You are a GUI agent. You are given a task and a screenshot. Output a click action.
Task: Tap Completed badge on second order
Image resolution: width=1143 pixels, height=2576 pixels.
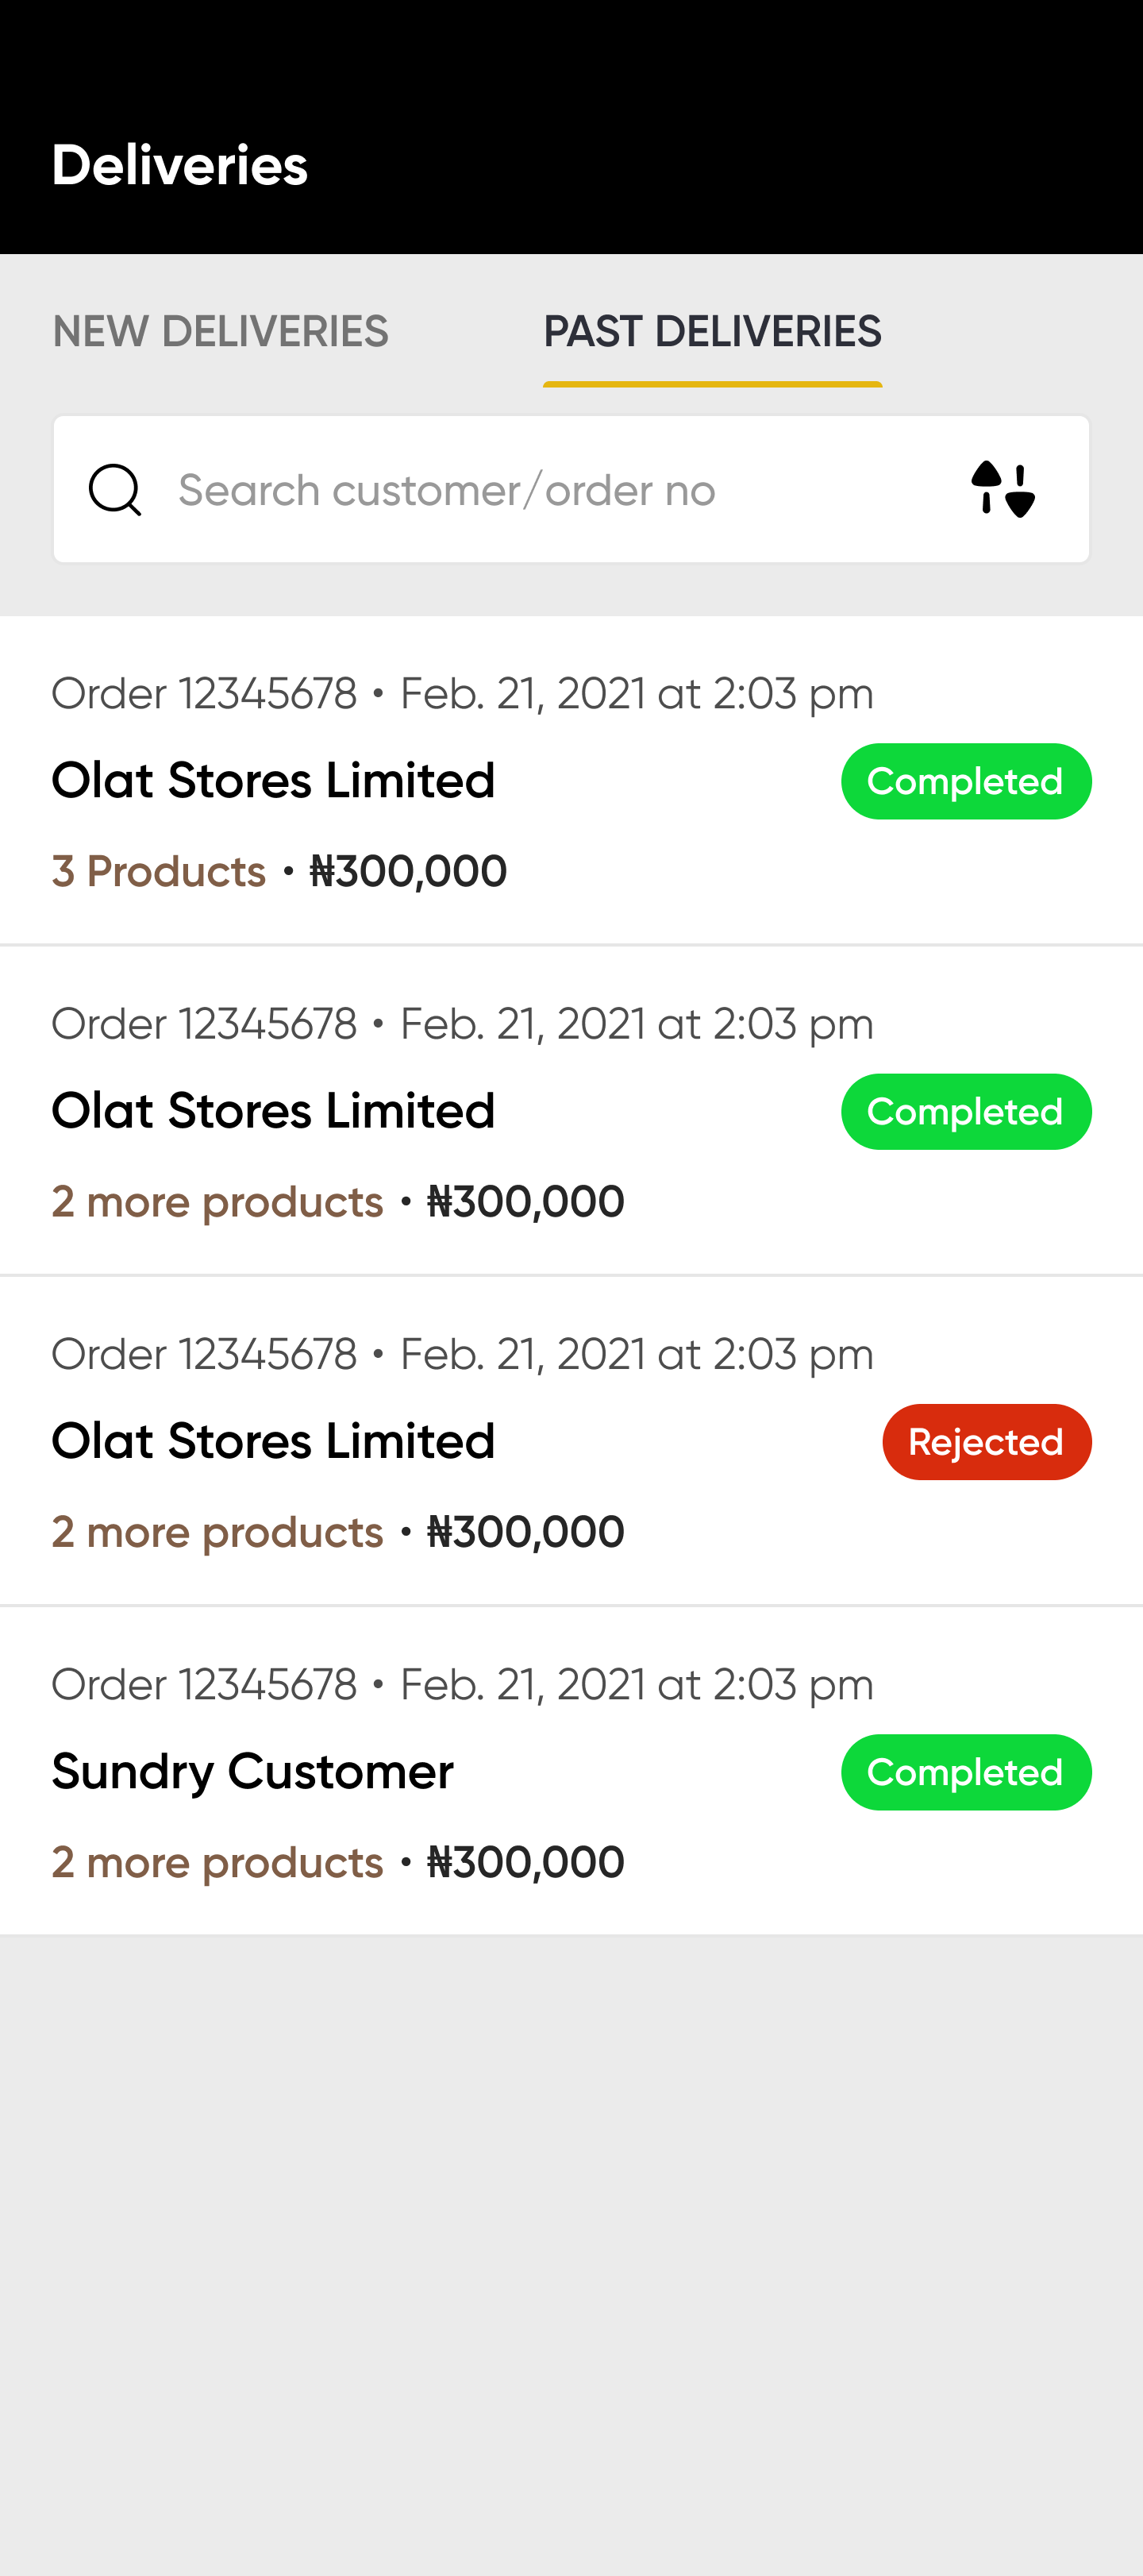(965, 1112)
